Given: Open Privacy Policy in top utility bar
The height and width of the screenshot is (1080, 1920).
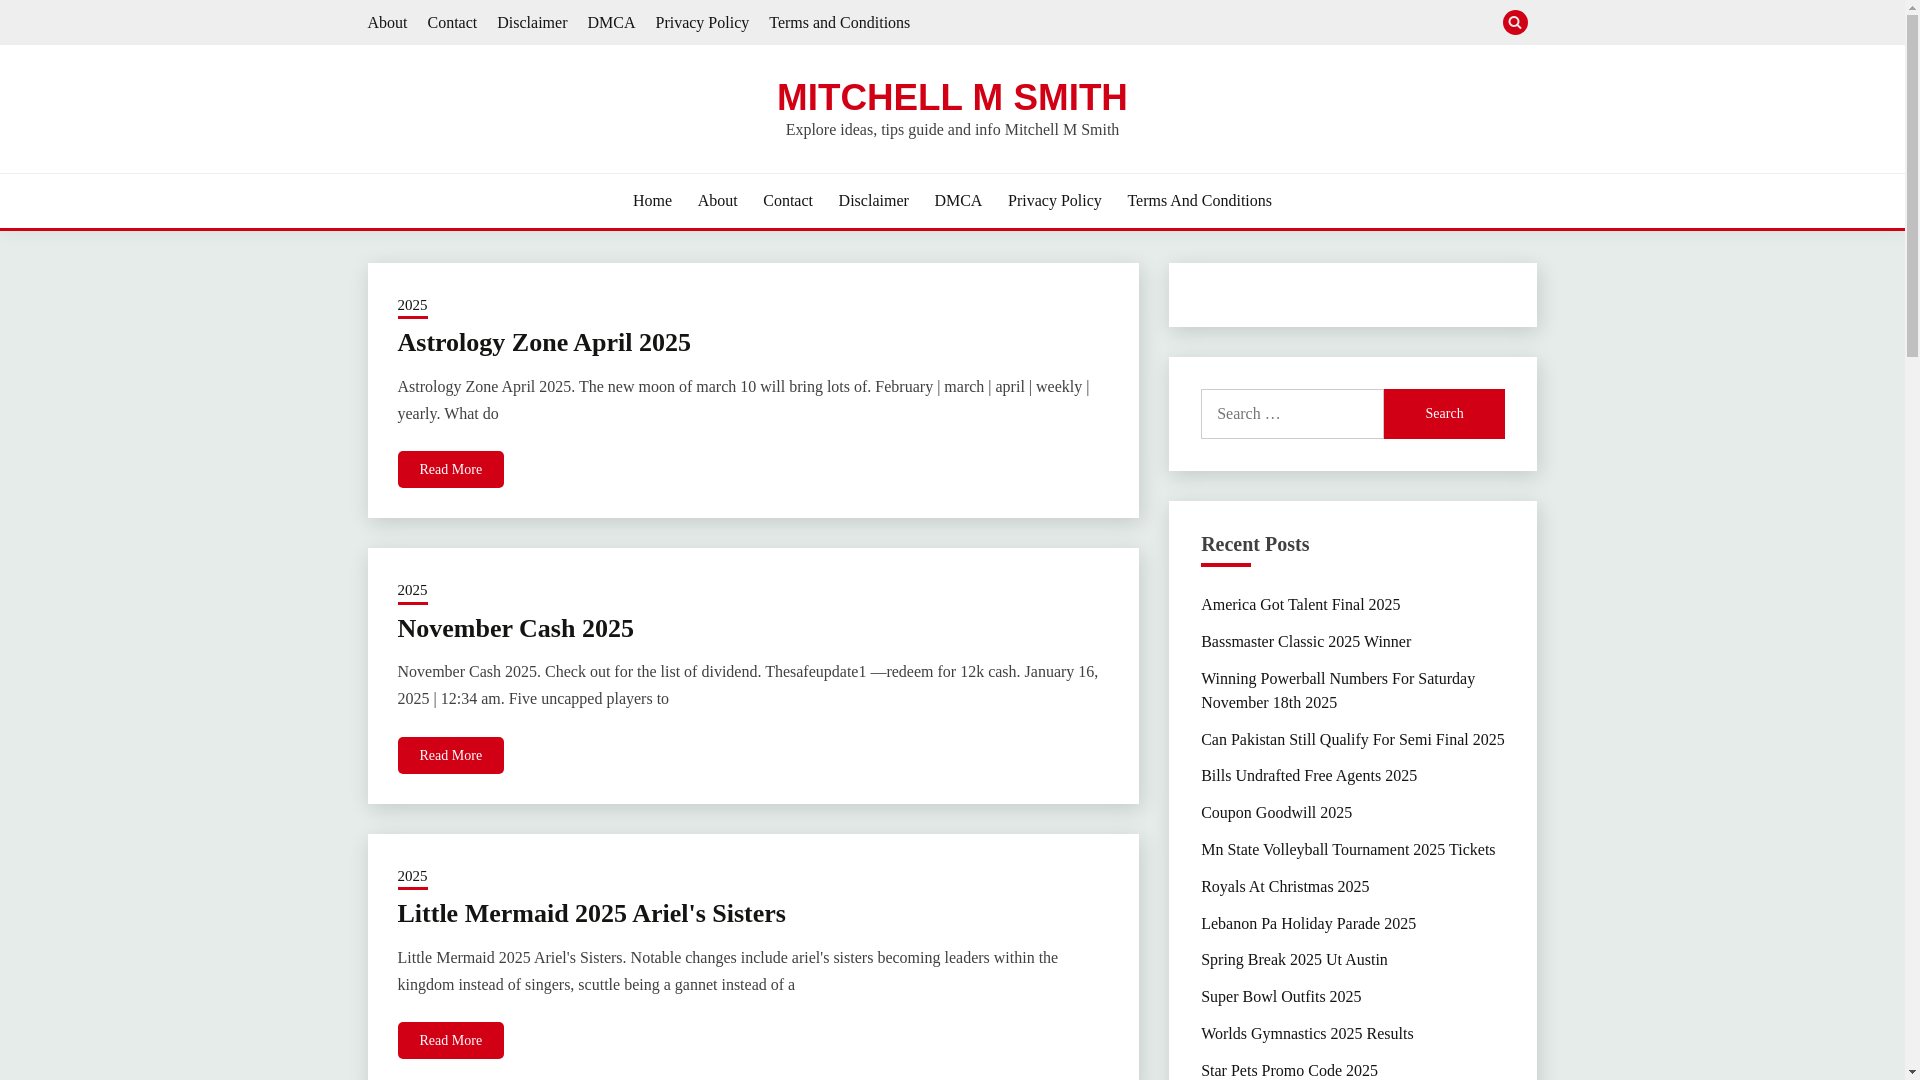Looking at the screenshot, I should click(702, 22).
